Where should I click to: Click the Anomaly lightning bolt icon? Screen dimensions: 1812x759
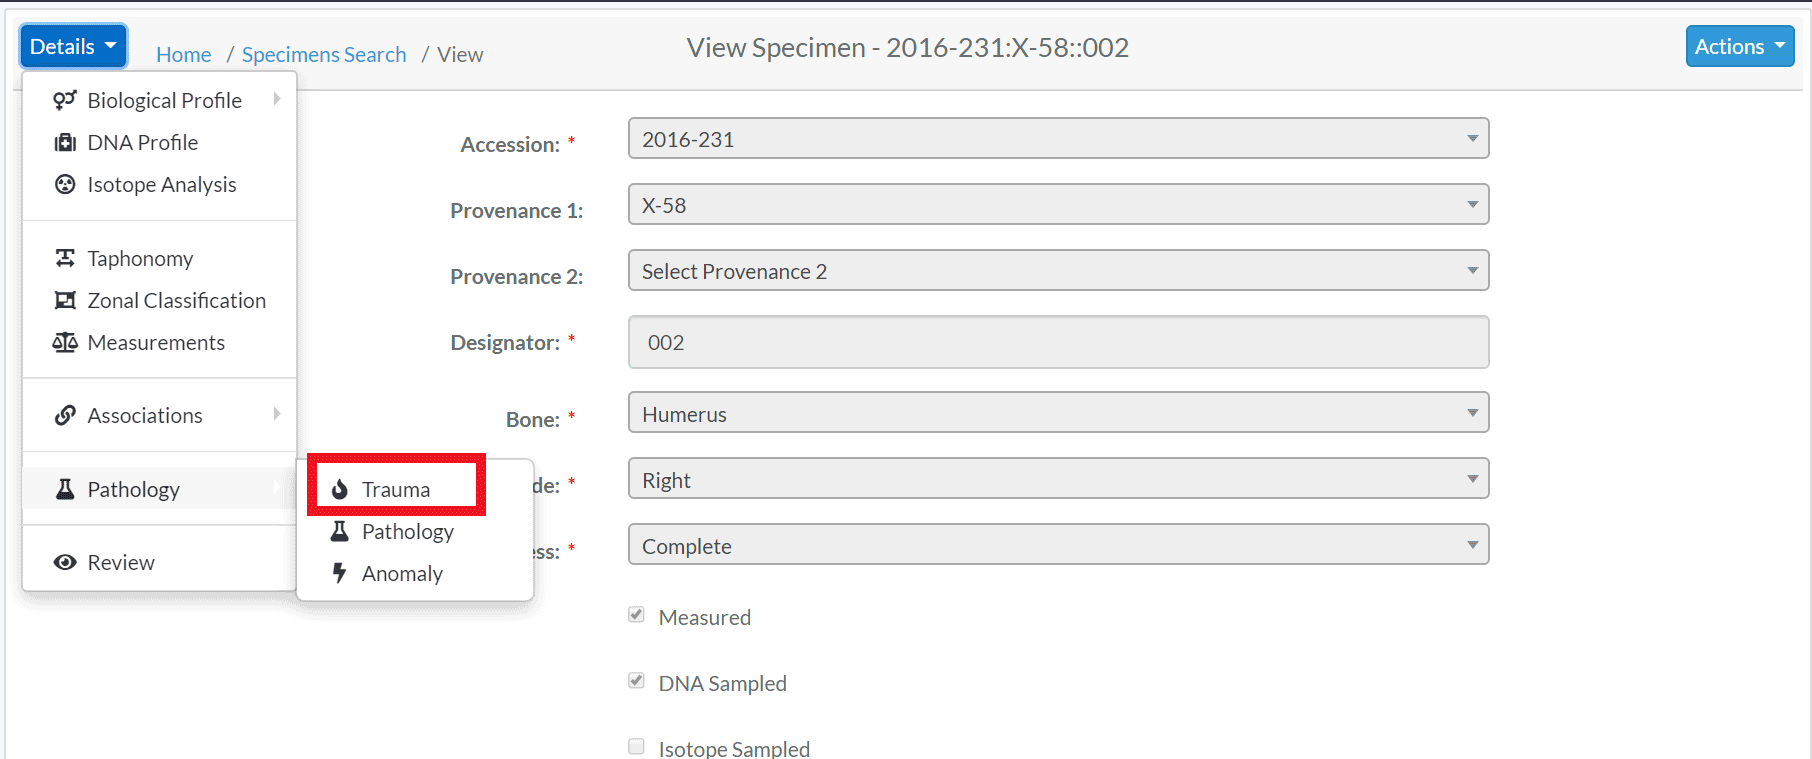click(340, 573)
